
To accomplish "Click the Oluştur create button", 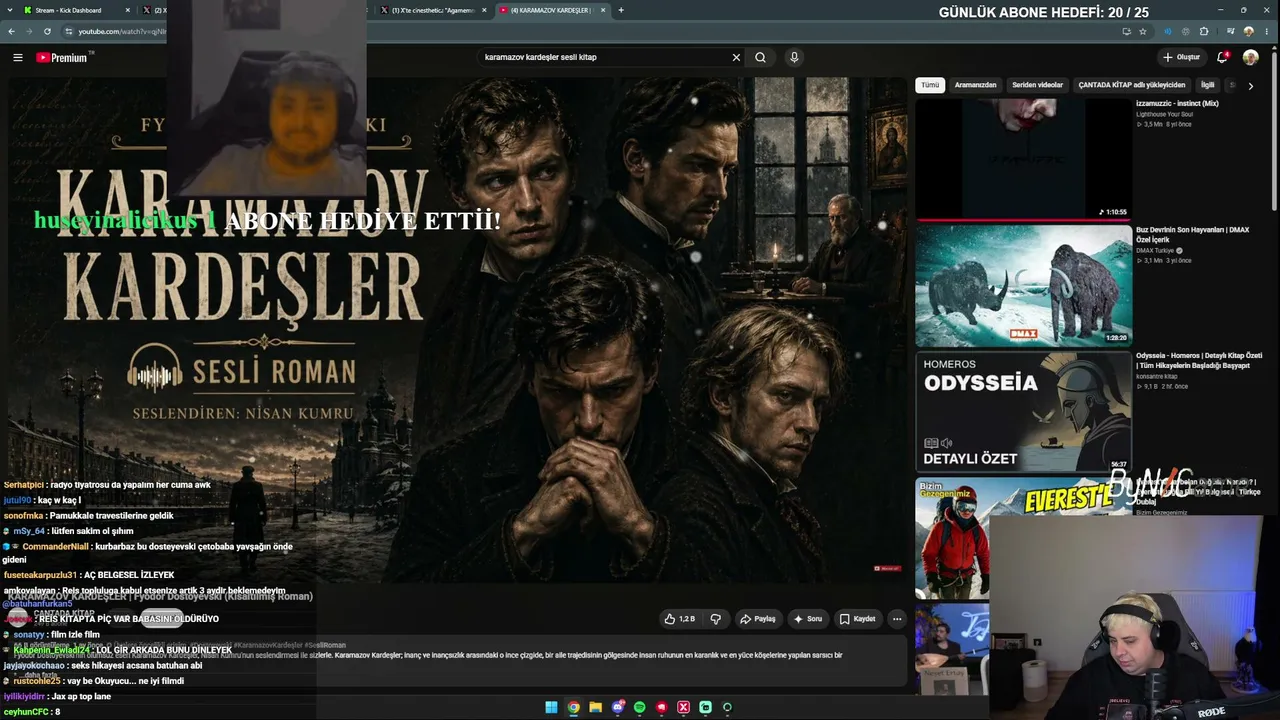I will 1181,58.
